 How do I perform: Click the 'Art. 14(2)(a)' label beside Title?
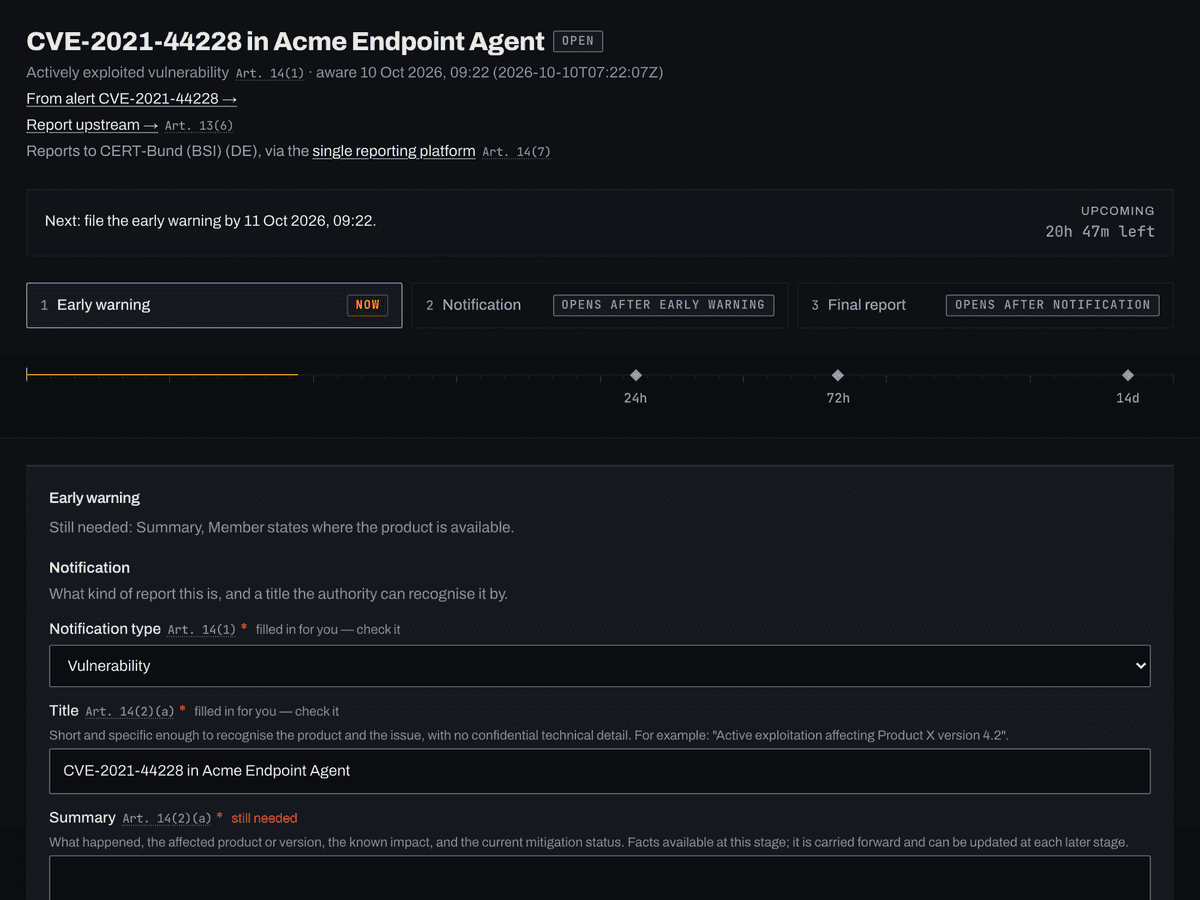pos(130,712)
